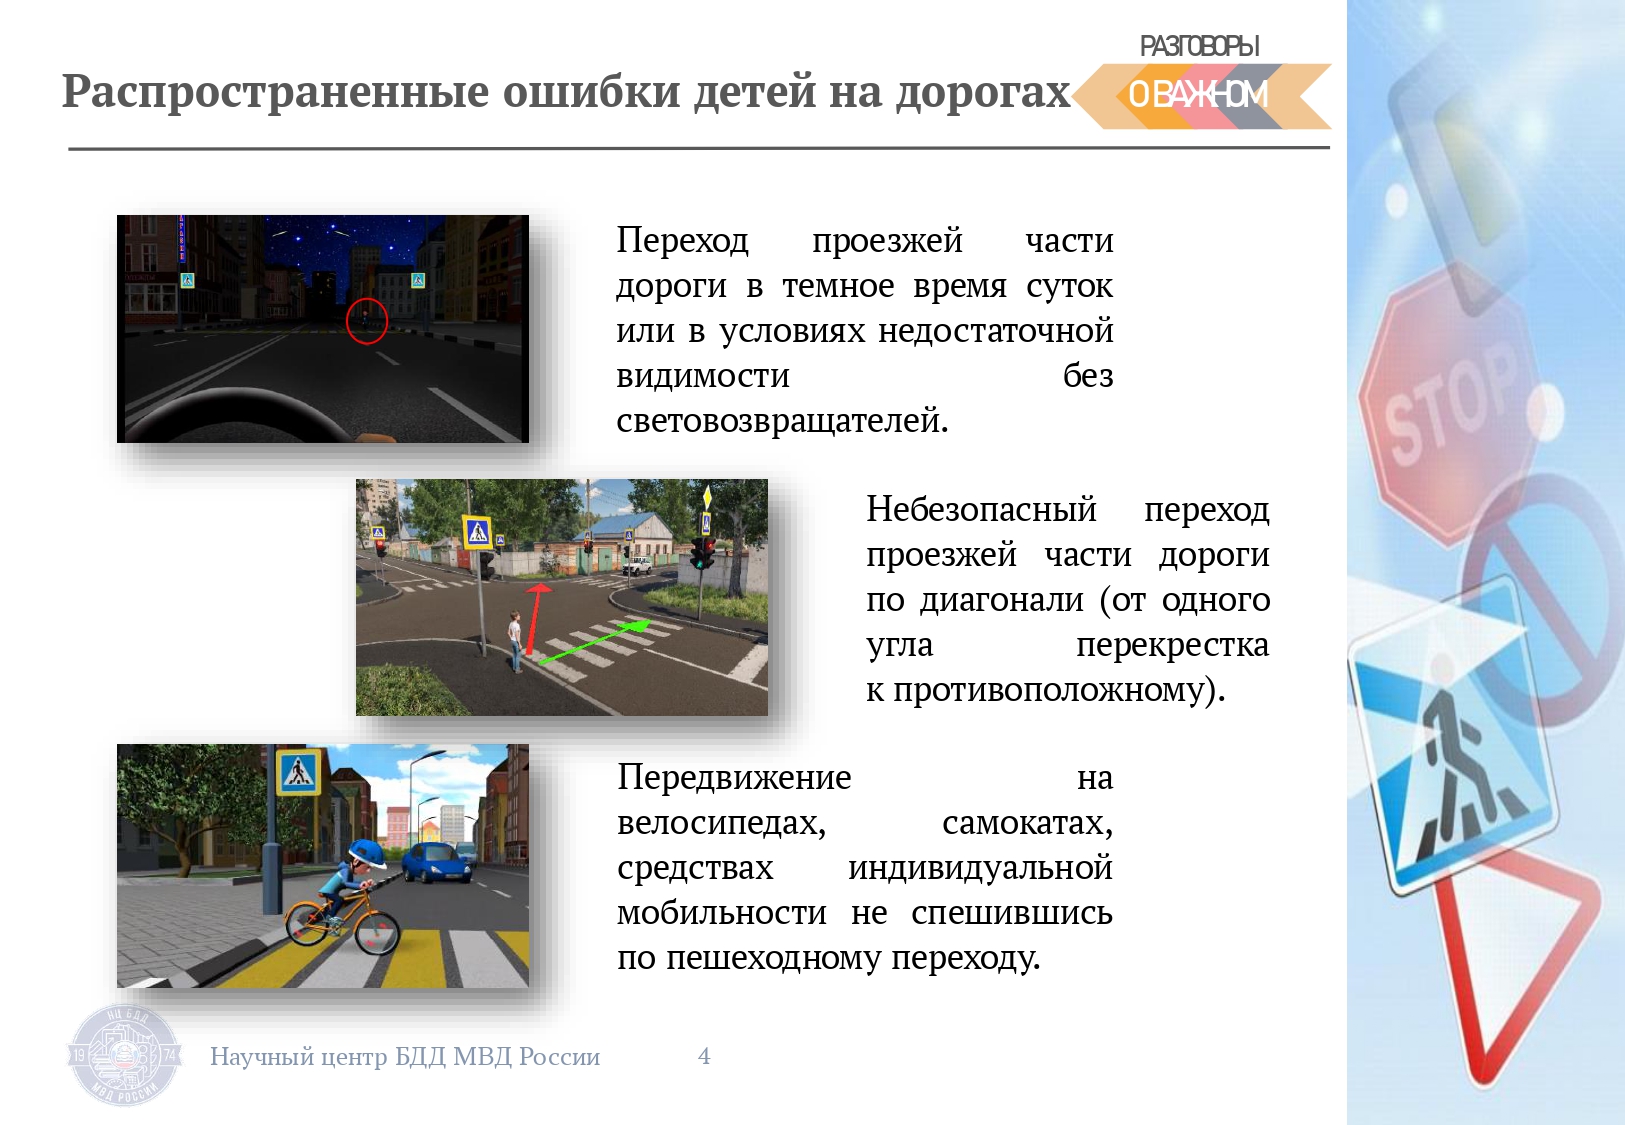Click the slide number 4
Image resolution: width=1625 pixels, height=1125 pixels.
704,1056
